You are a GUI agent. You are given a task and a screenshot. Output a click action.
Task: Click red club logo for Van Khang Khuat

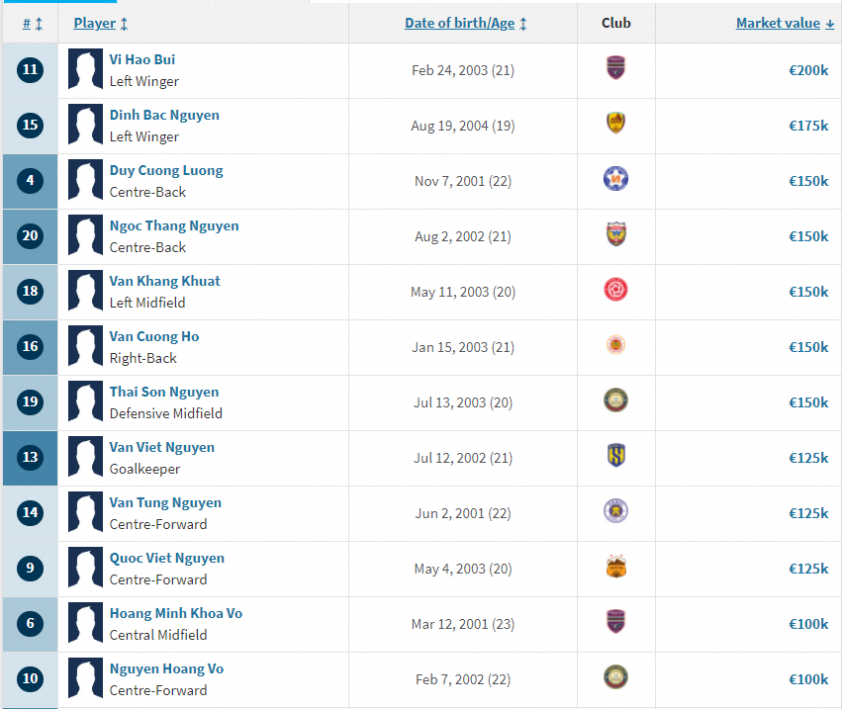coord(615,290)
